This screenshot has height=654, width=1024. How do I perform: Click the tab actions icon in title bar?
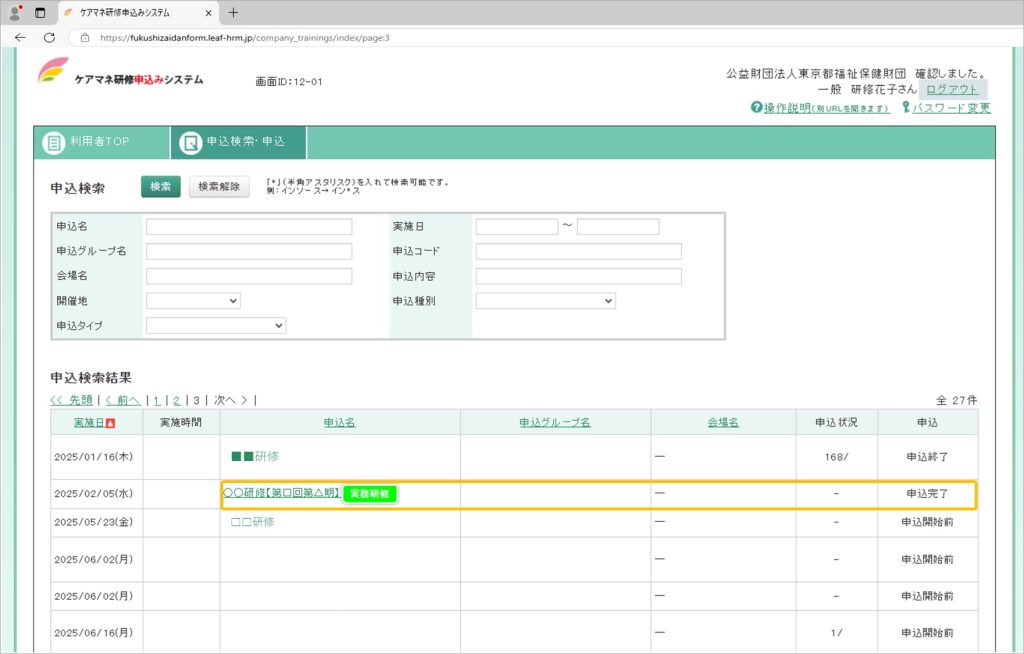point(40,12)
